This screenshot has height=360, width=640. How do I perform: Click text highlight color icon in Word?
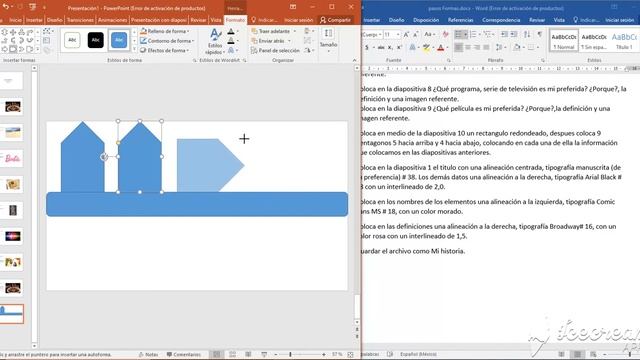tap(426, 48)
